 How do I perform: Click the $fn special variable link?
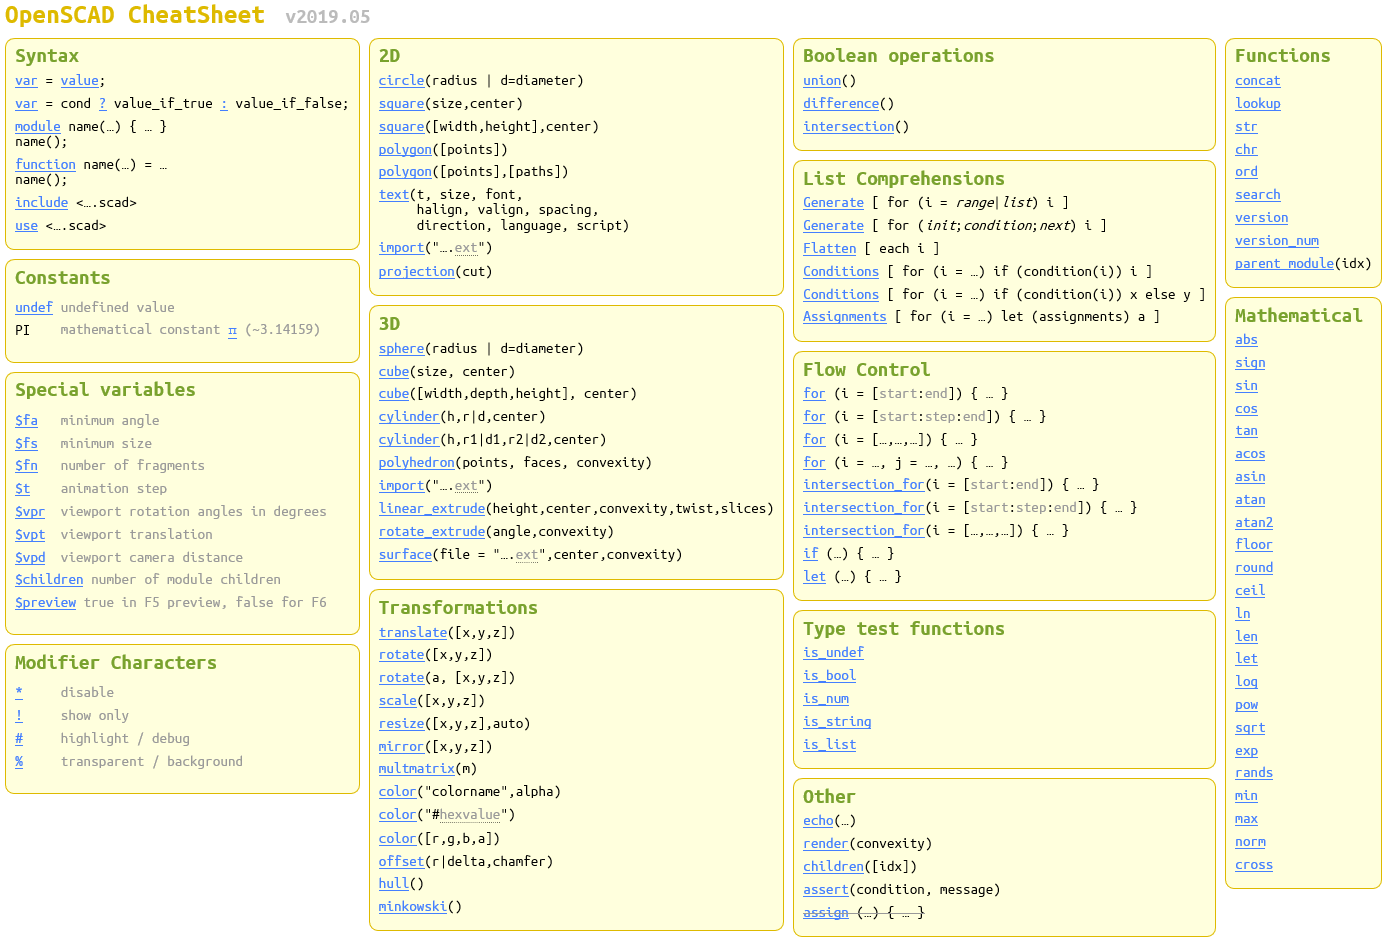[26, 466]
